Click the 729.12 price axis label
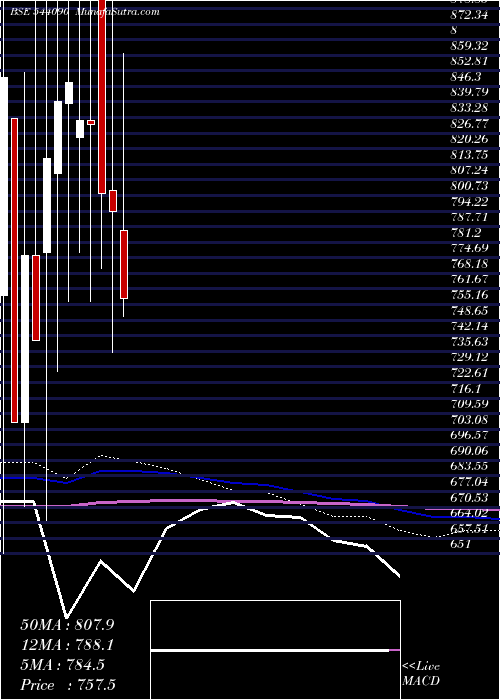Image resolution: width=500 pixels, height=700 pixels. 468,357
